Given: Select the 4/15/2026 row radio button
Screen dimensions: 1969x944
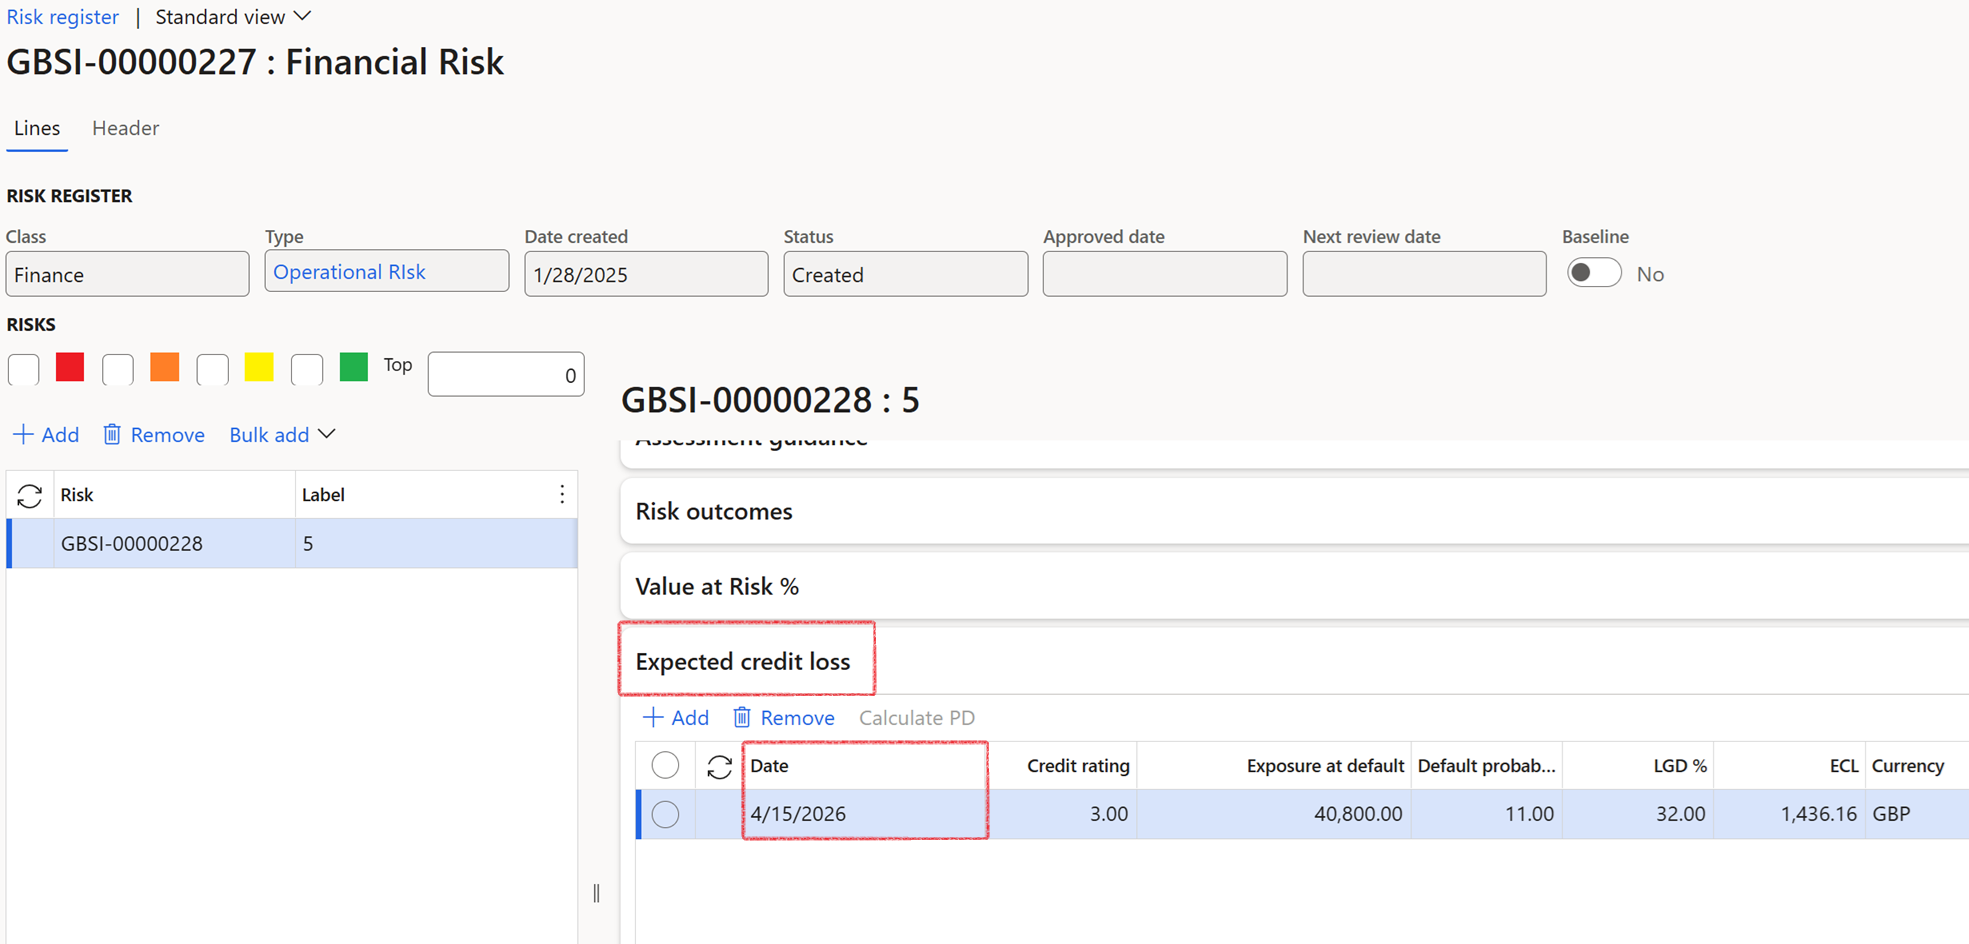Looking at the screenshot, I should [x=665, y=814].
